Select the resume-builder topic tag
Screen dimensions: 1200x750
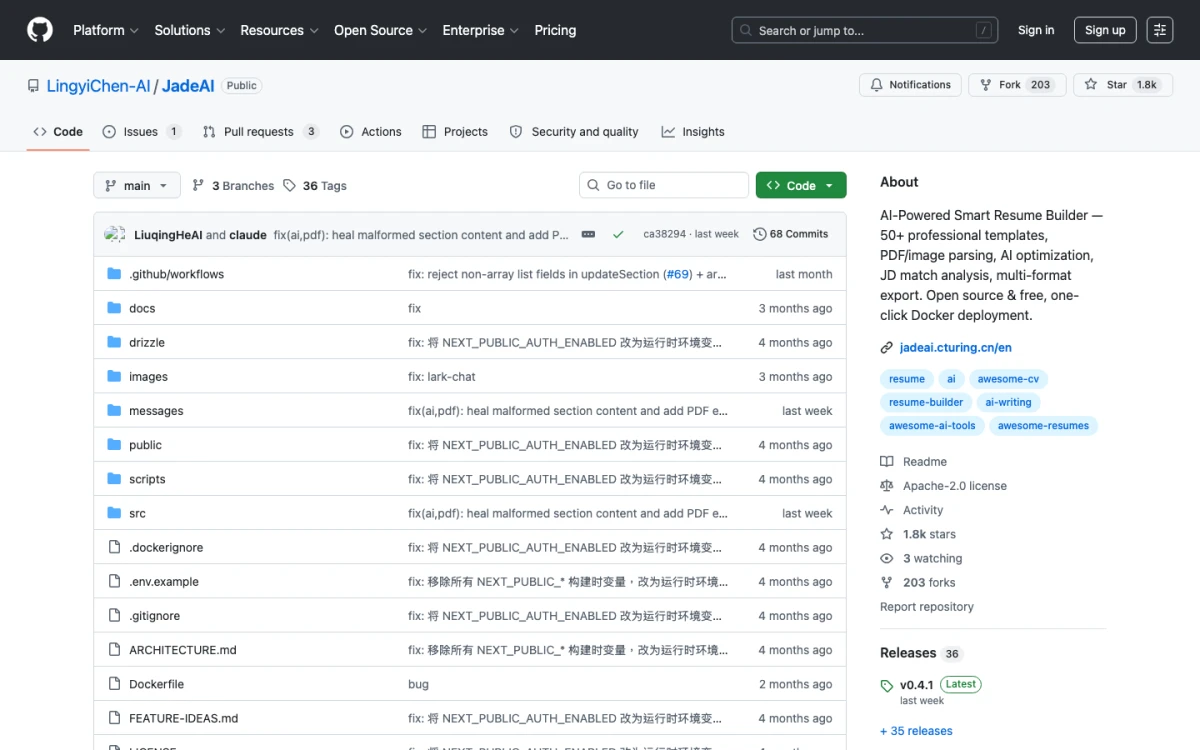pyautogui.click(x=926, y=402)
